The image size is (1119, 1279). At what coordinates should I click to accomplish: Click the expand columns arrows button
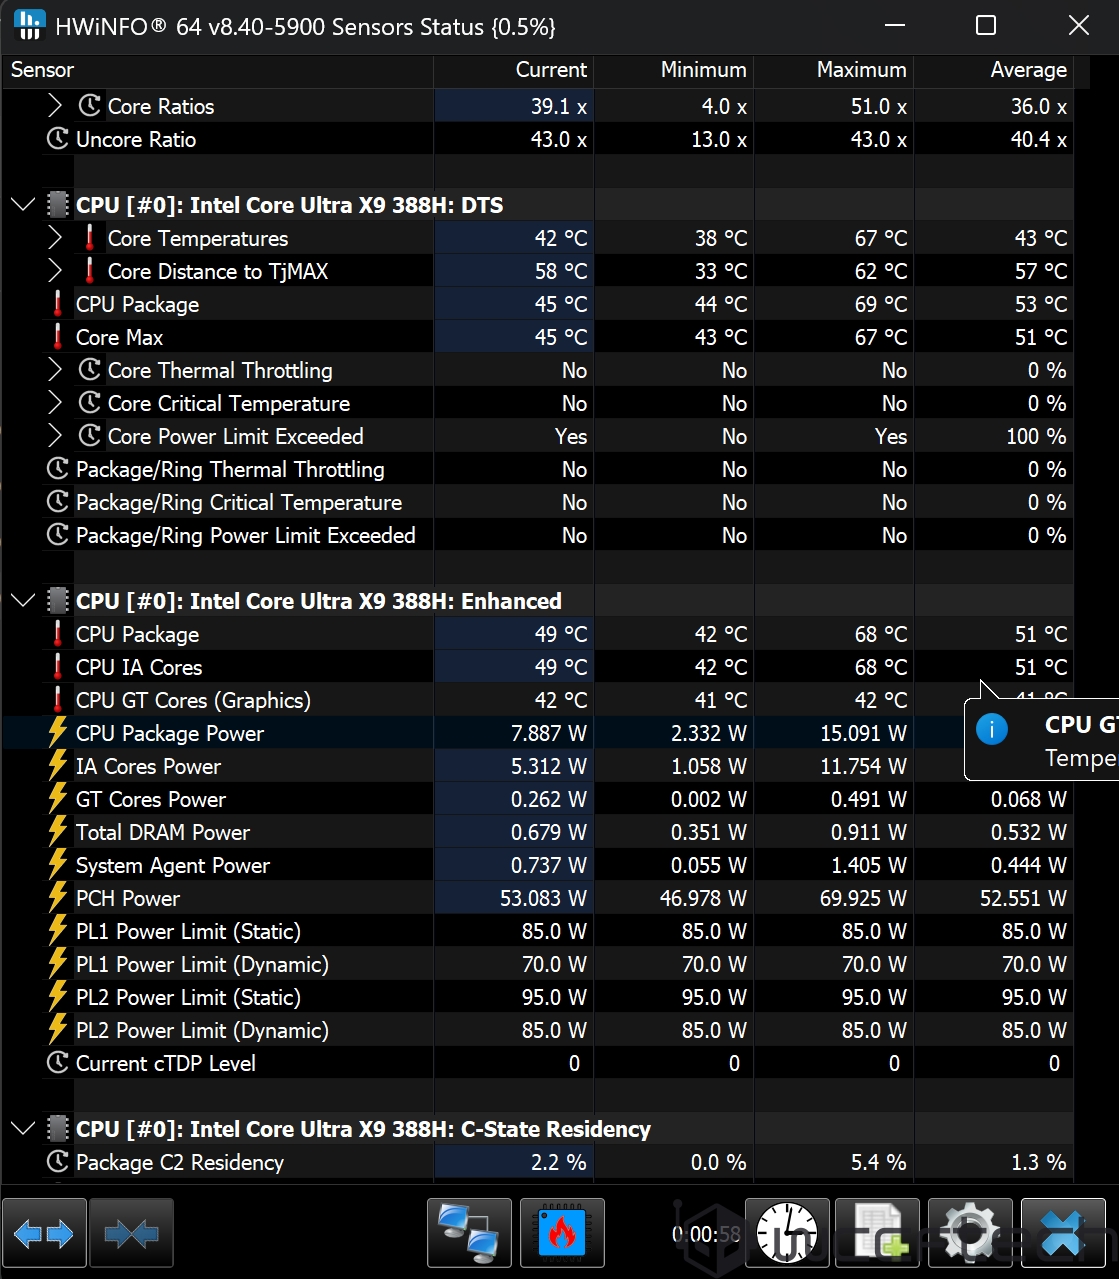(x=44, y=1234)
